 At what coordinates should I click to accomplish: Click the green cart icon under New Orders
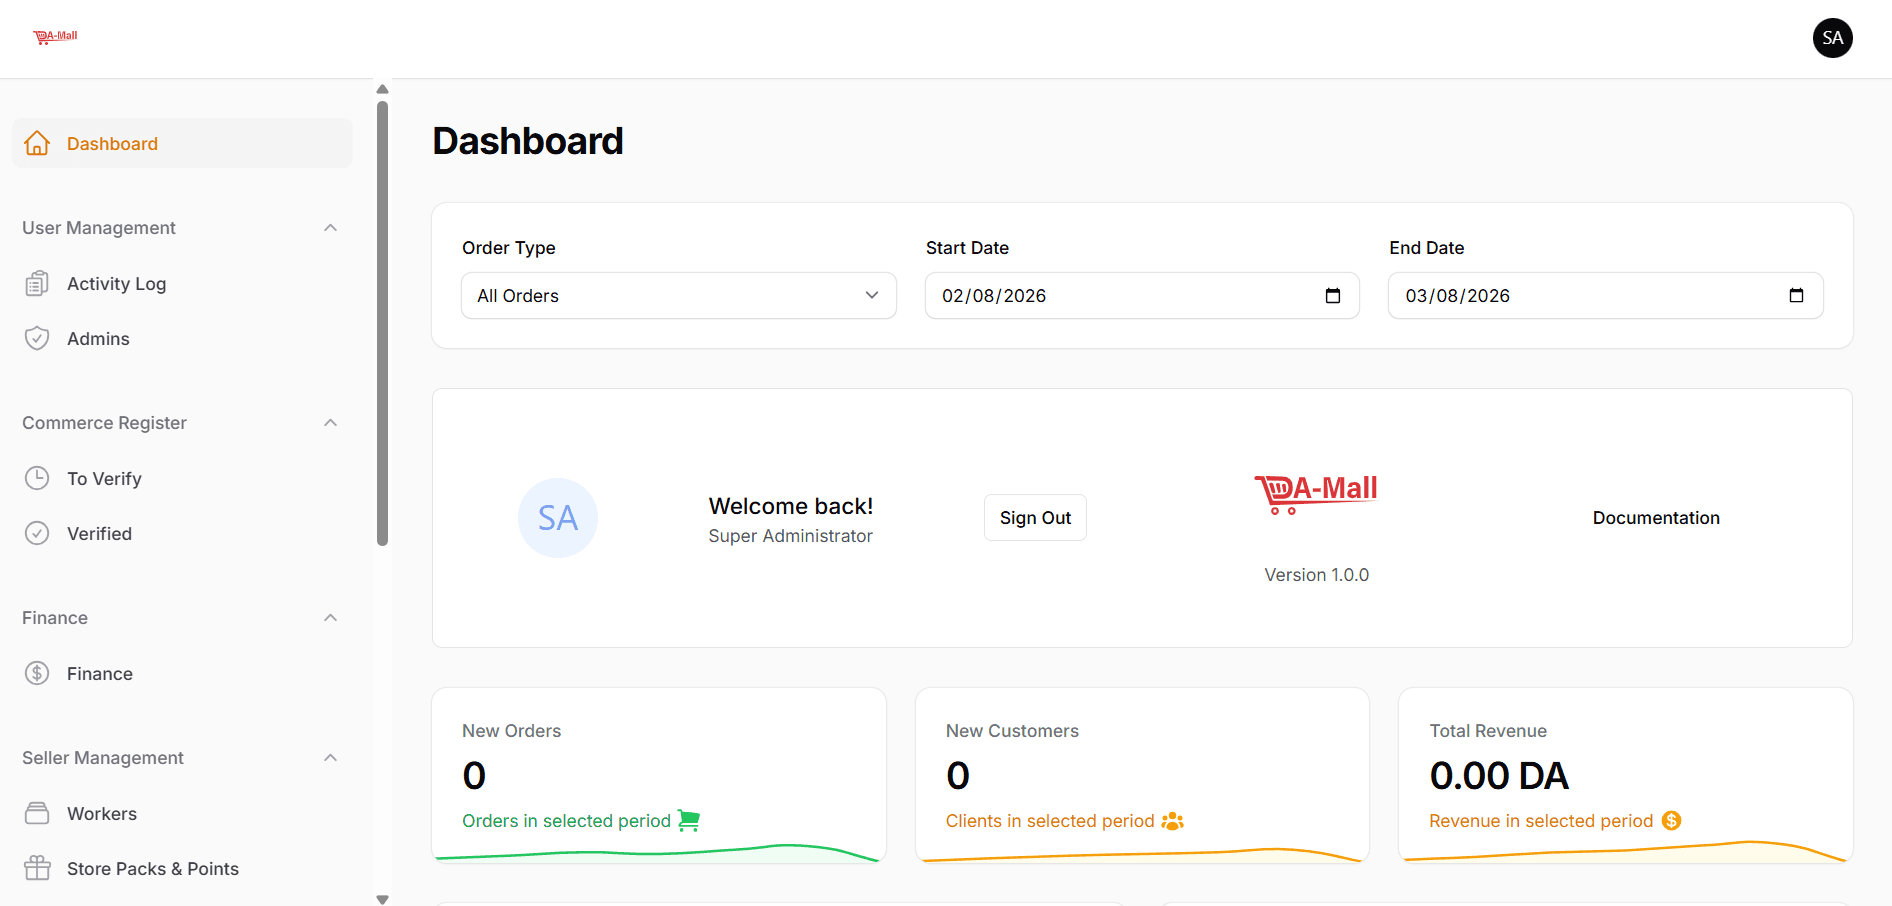click(689, 820)
